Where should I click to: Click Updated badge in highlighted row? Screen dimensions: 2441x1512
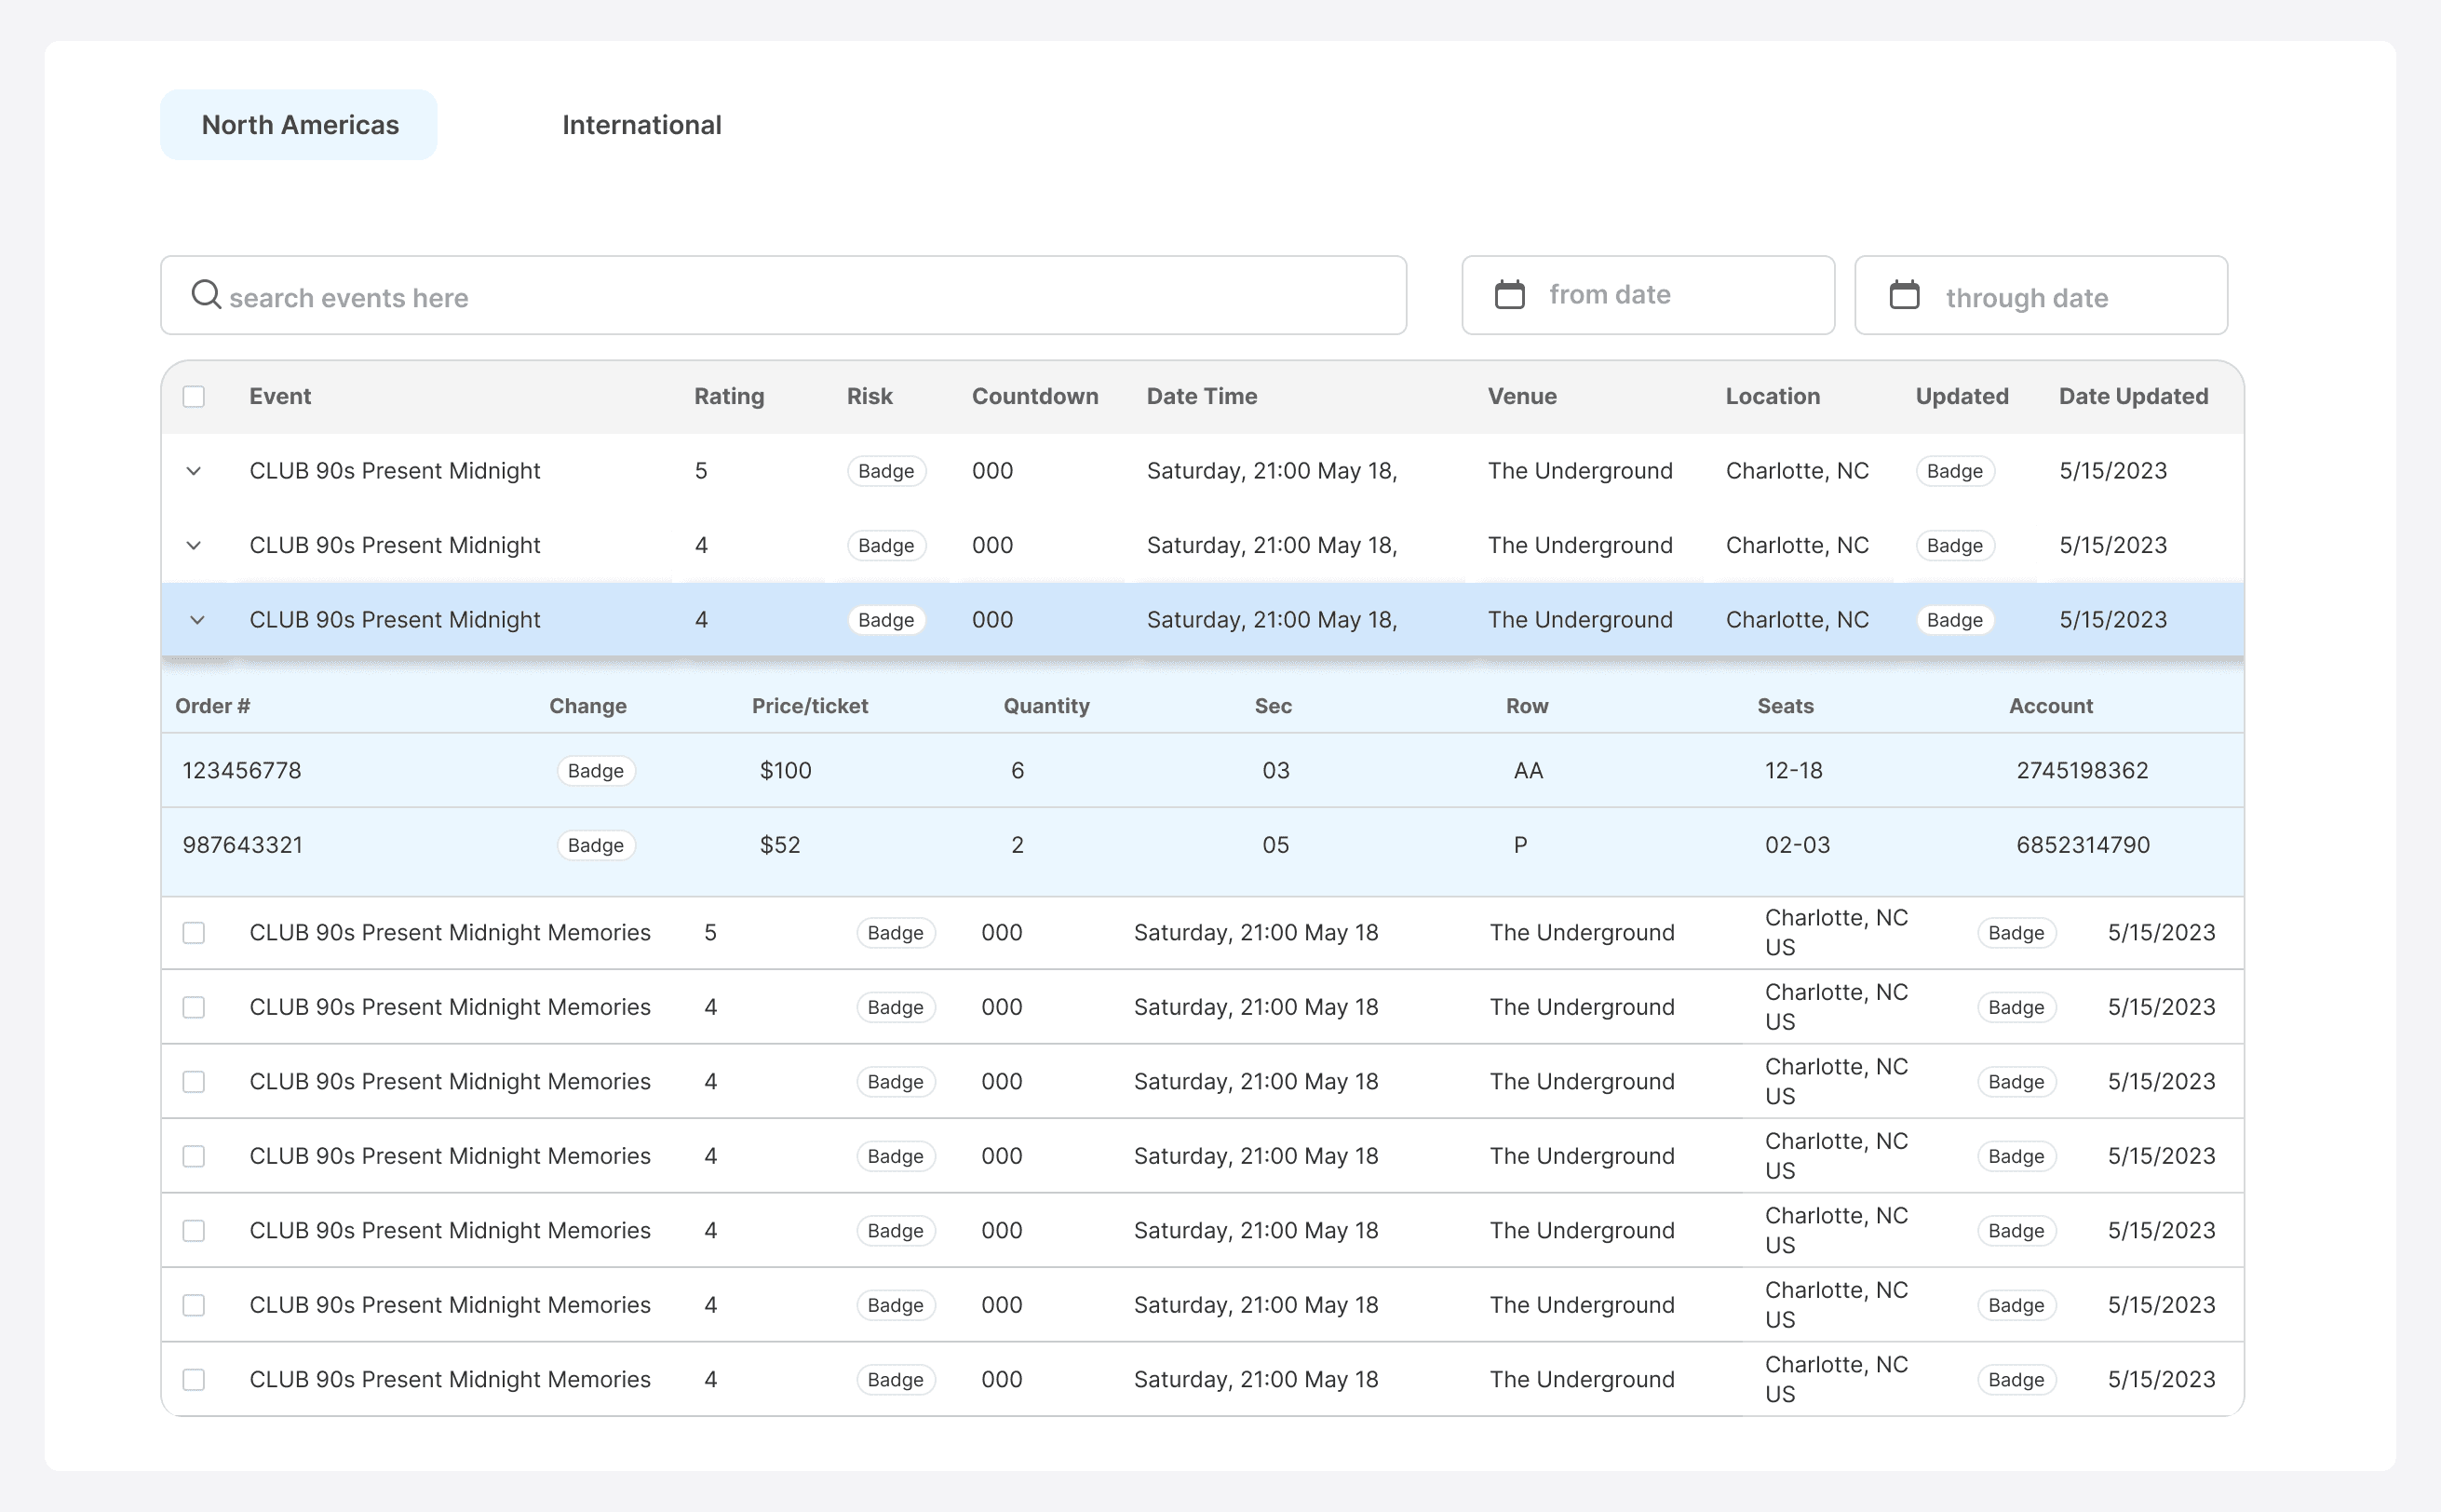pyautogui.click(x=1954, y=620)
